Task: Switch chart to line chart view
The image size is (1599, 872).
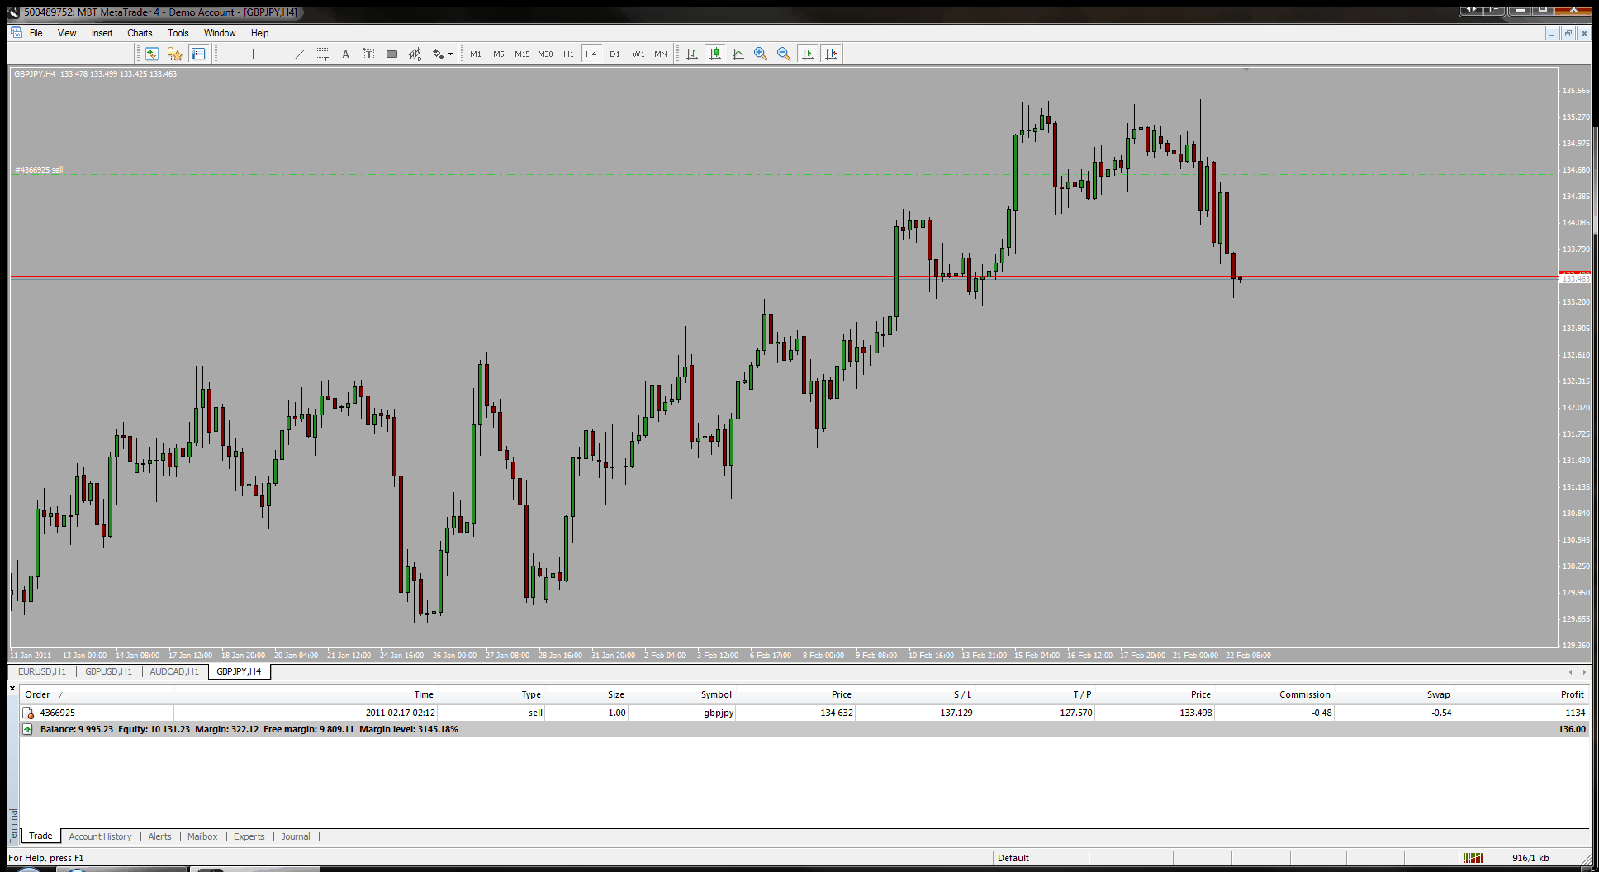Action: [738, 54]
